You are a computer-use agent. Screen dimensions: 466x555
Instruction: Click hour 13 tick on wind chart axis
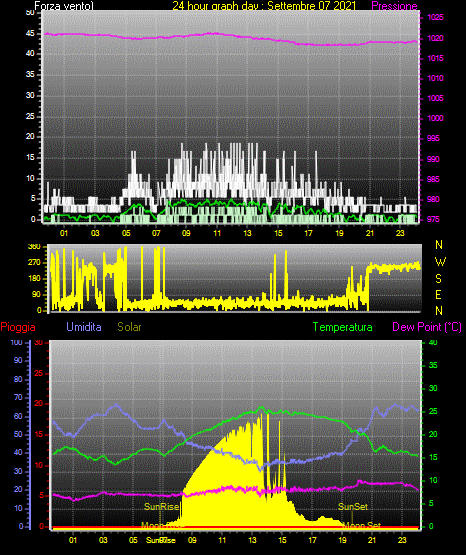click(x=247, y=233)
